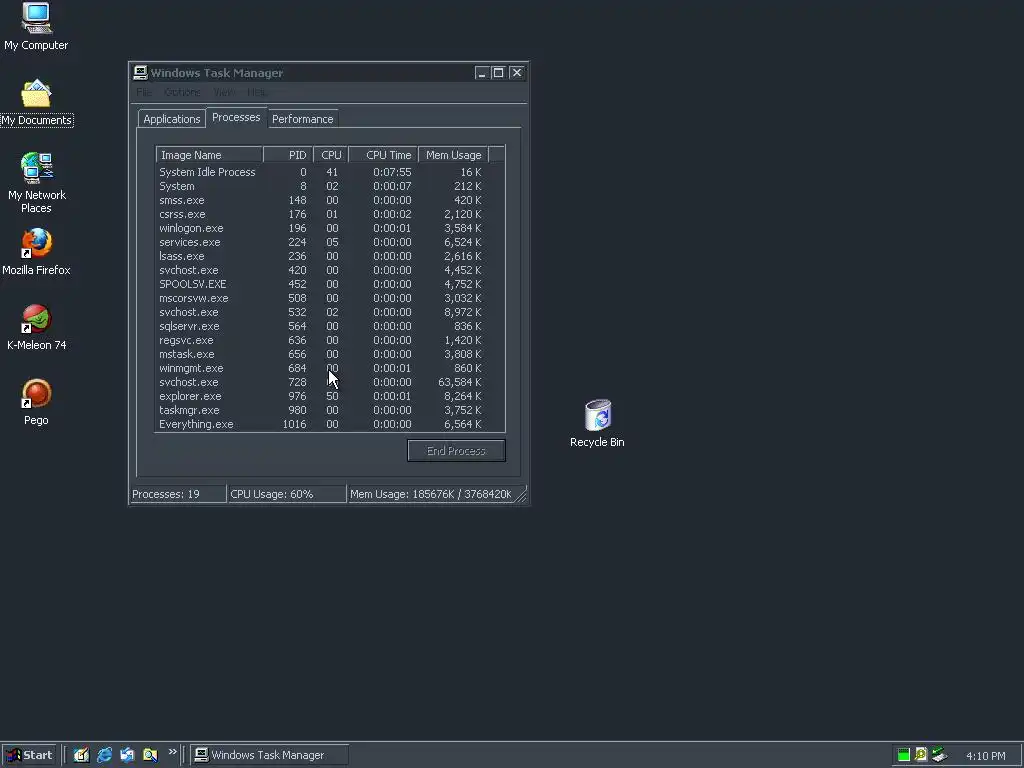Minimize the Task Manager window

pos(481,72)
